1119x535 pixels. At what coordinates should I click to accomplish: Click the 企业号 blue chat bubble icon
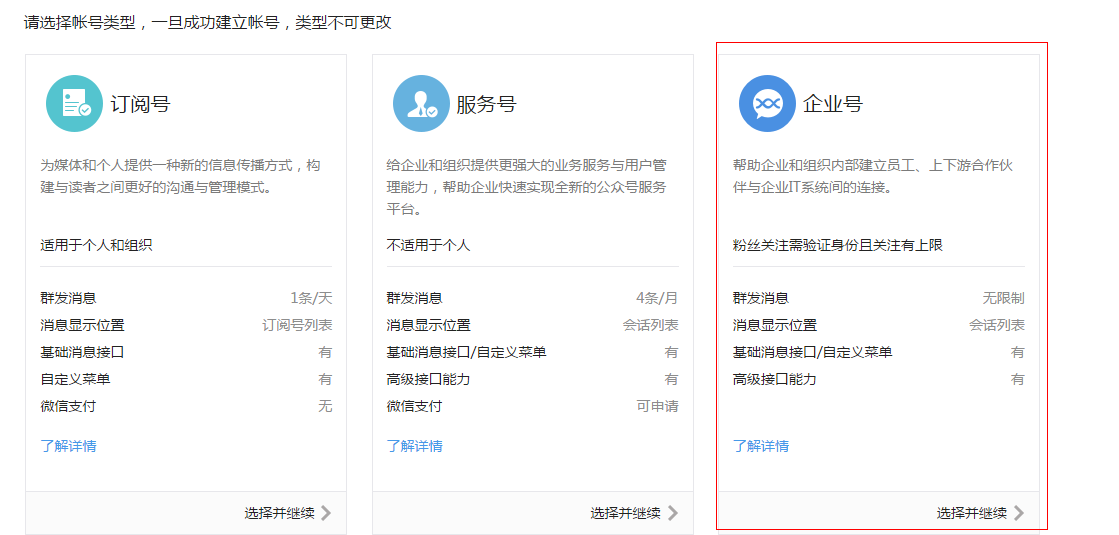(767, 103)
